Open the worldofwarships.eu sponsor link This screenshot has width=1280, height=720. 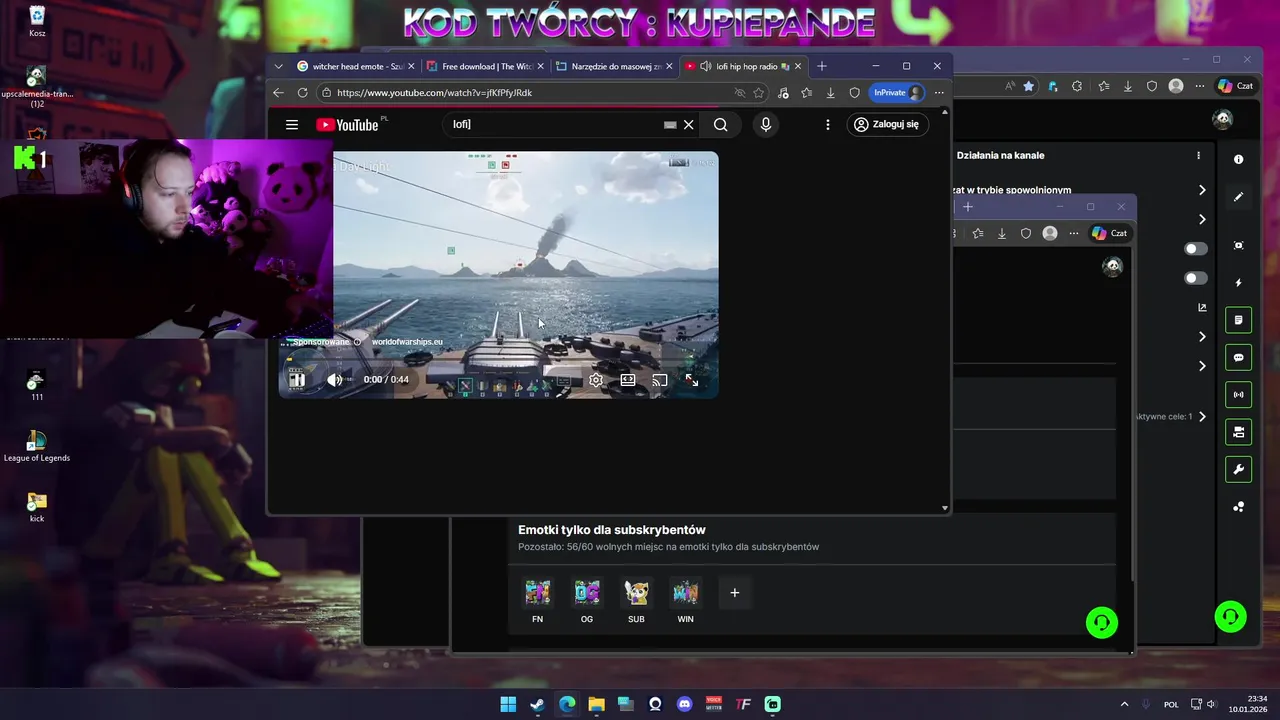[x=407, y=342]
